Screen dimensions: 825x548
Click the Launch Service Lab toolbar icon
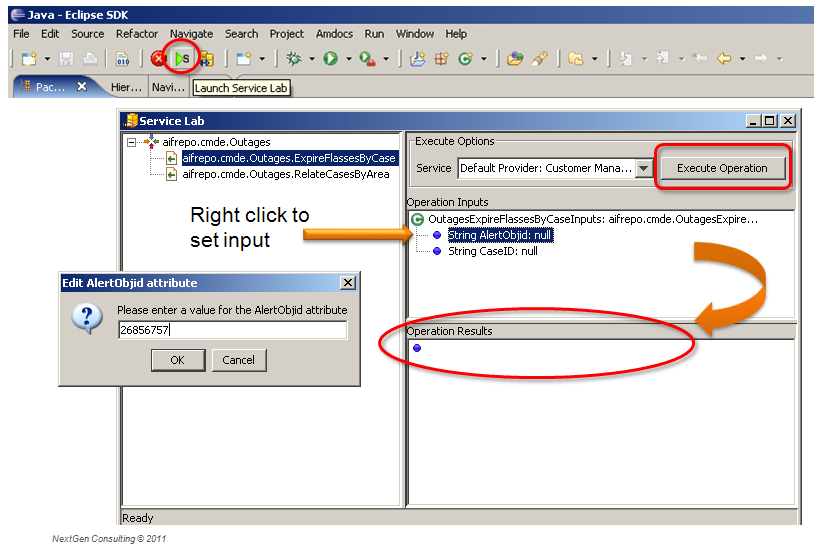click(182, 59)
